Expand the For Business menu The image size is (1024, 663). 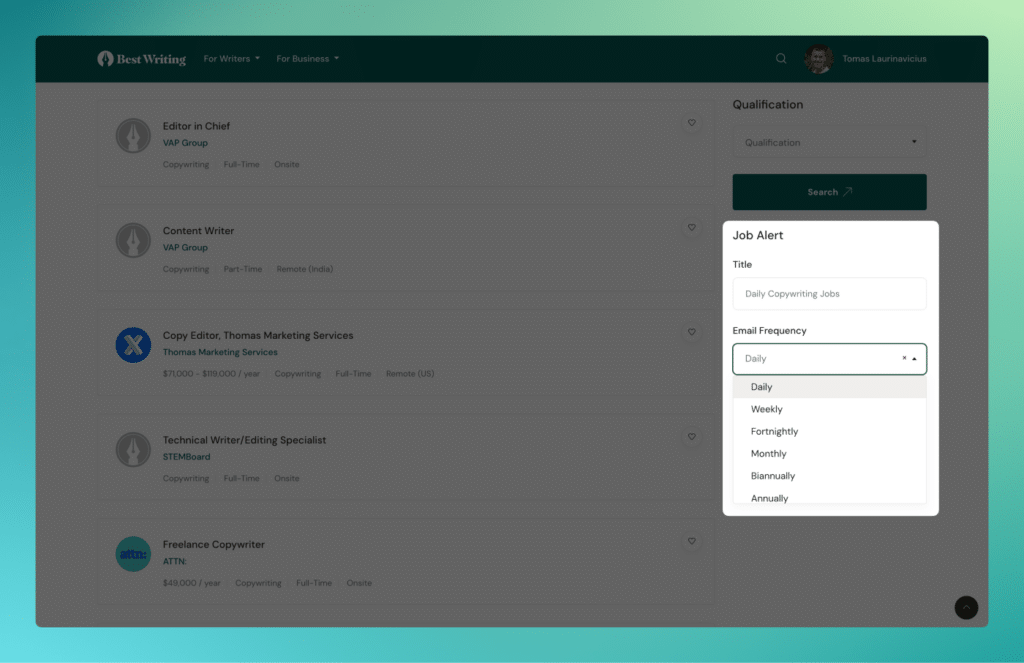pos(308,59)
